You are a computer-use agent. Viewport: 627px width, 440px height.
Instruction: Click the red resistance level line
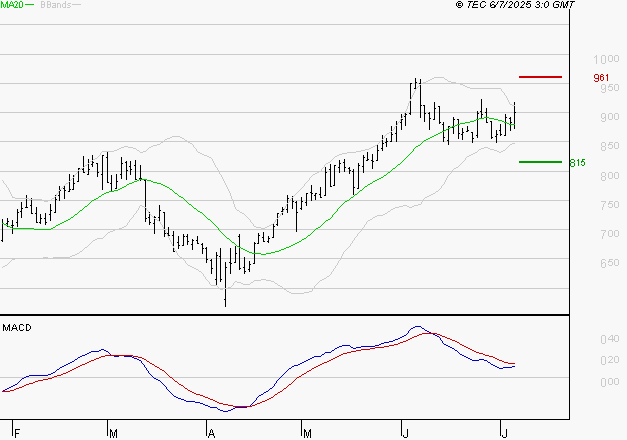click(x=540, y=77)
